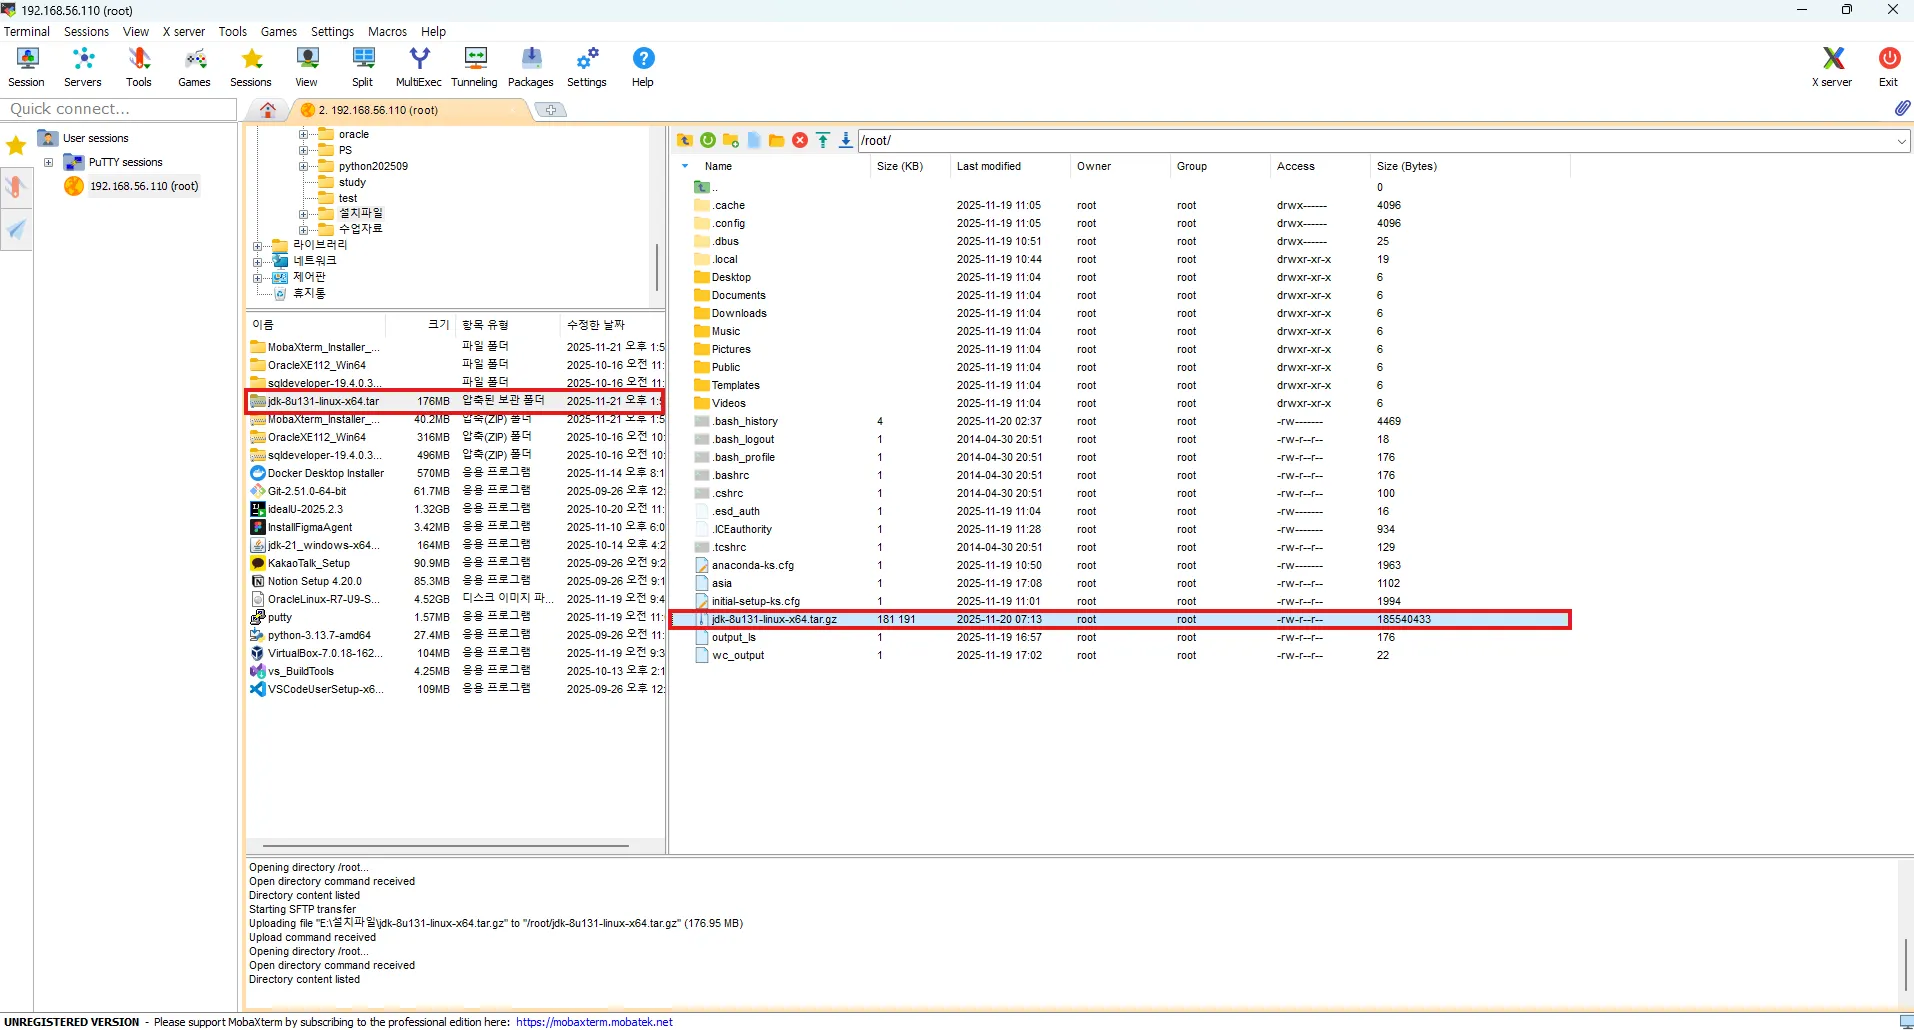This screenshot has height=1030, width=1914.
Task: Expand the 라이브러리 tree node
Action: tap(257, 246)
